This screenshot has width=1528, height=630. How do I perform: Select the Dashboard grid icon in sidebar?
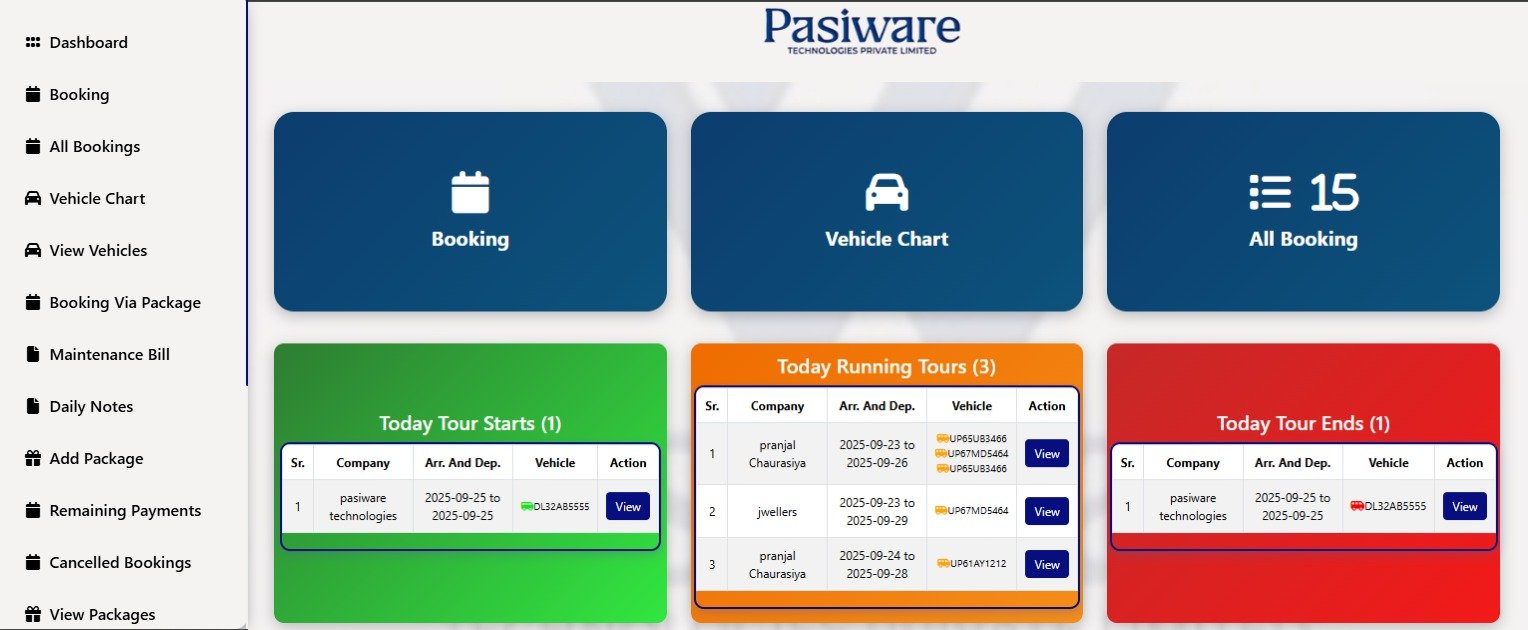tap(30, 42)
